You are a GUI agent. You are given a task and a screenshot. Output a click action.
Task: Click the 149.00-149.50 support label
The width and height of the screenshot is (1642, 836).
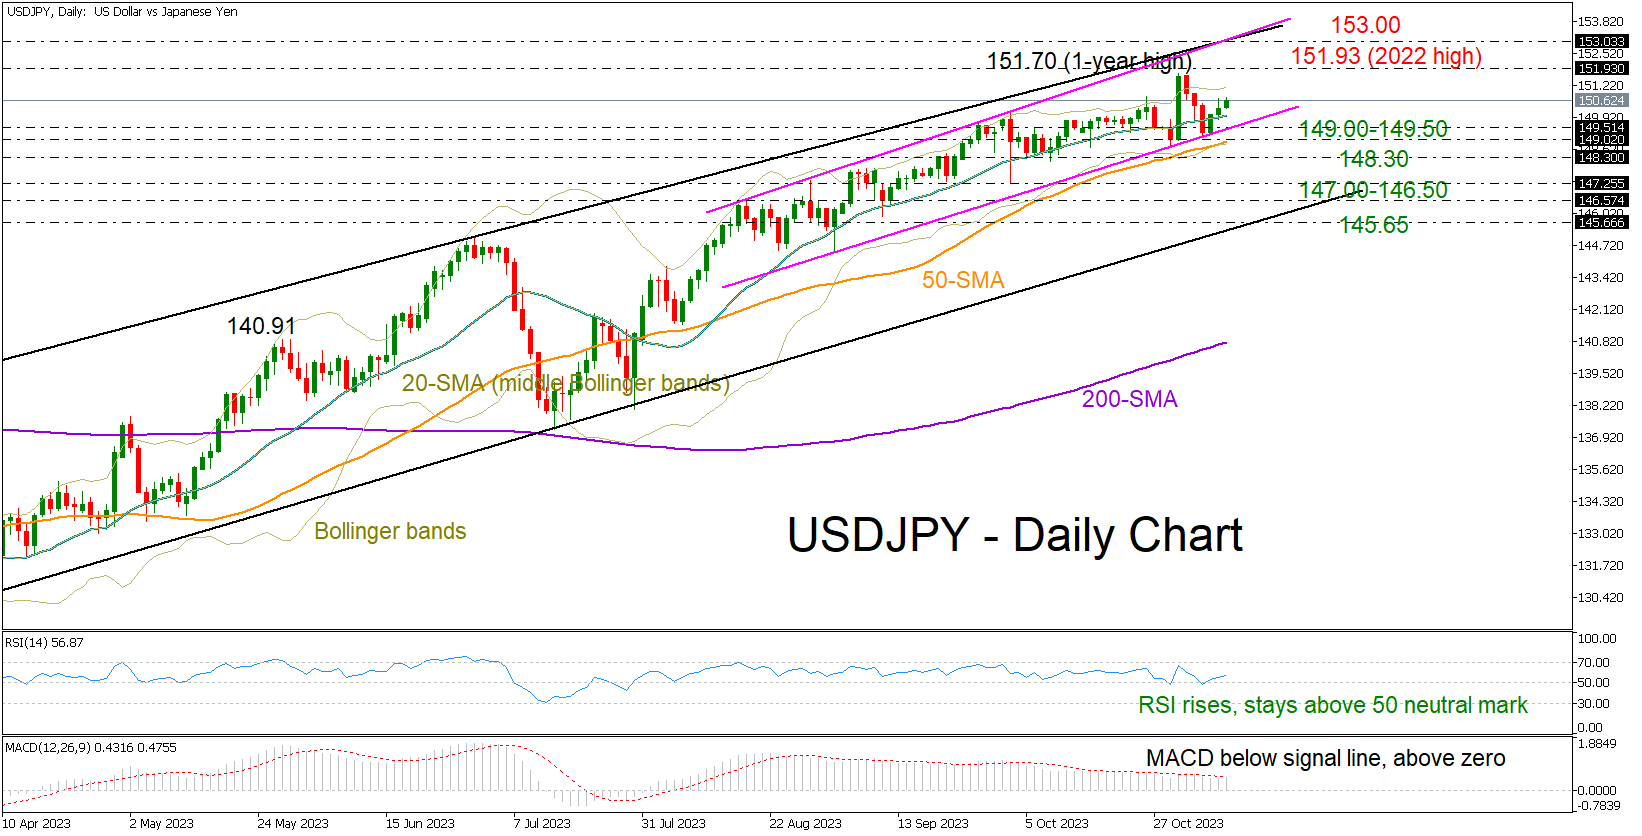coord(1373,129)
